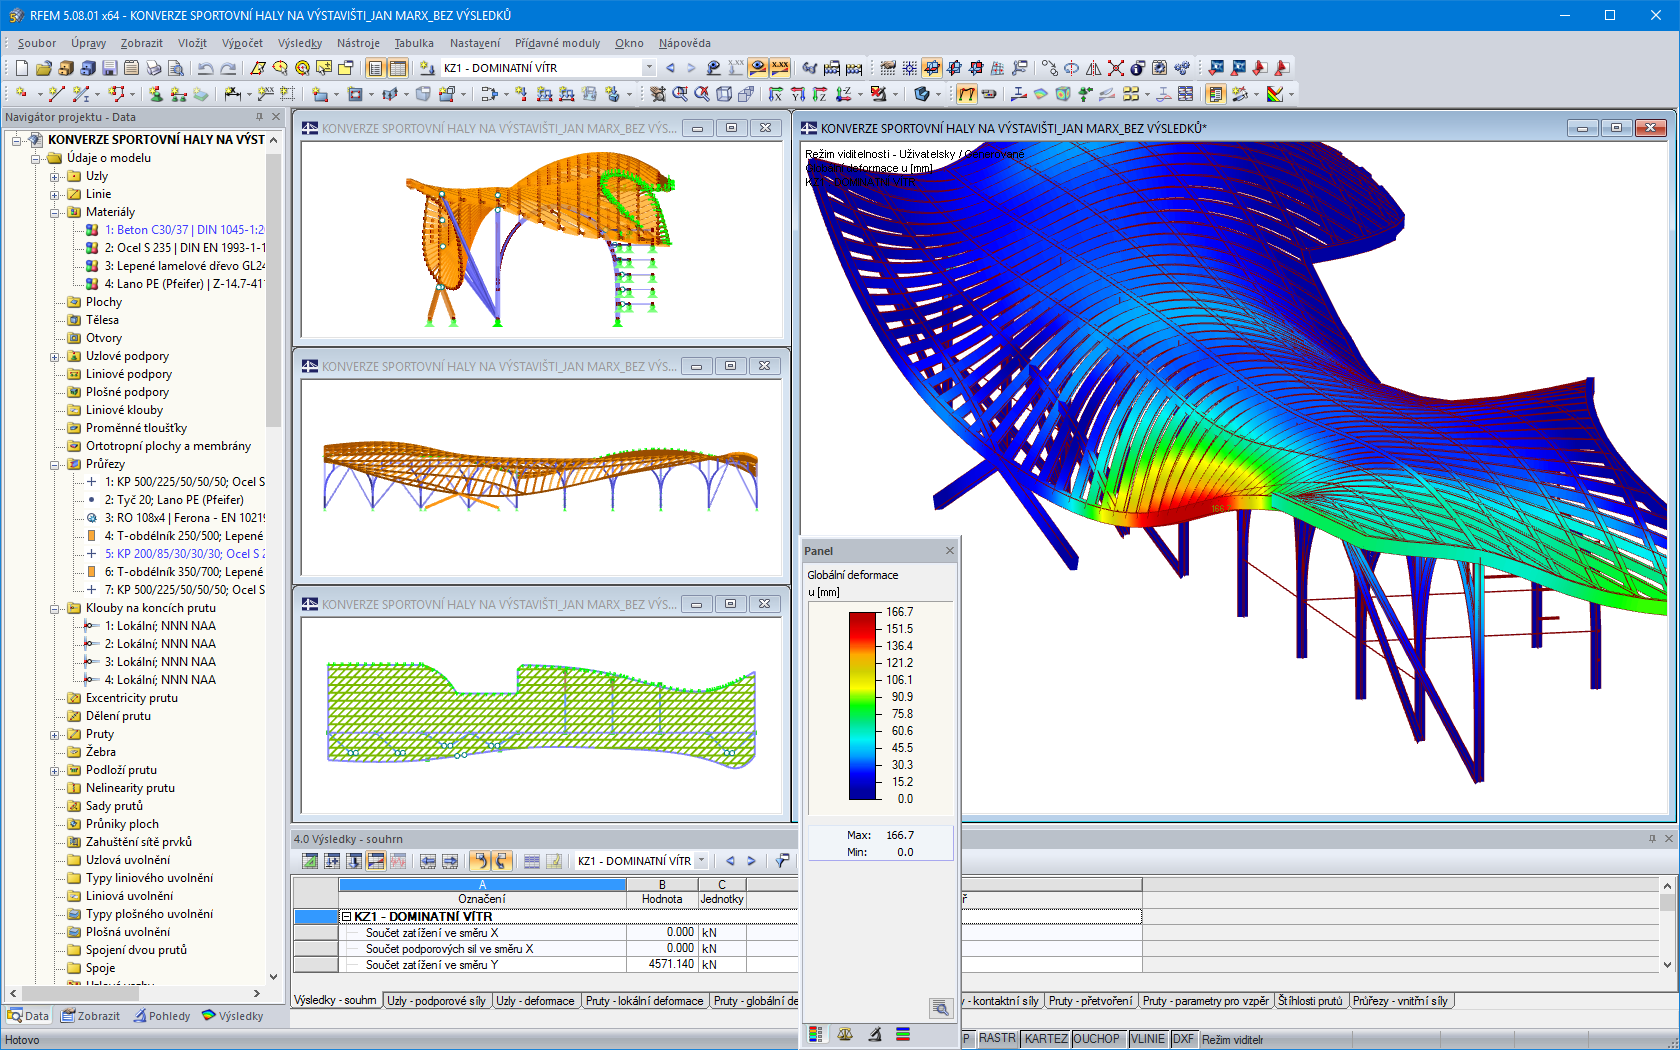Click the zoom window magnifier icon

[680, 94]
